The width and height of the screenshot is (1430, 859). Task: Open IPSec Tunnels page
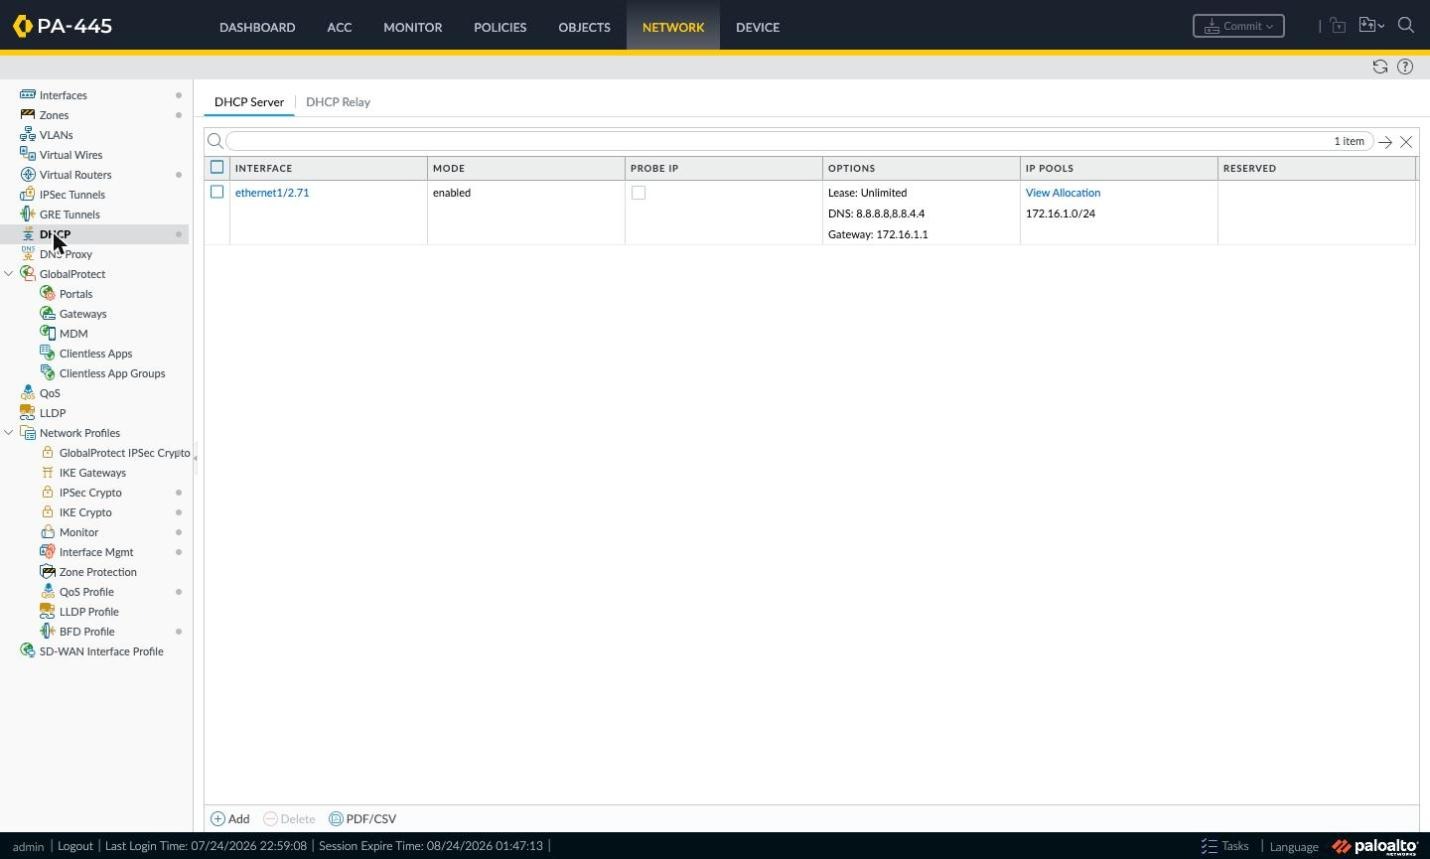[72, 195]
